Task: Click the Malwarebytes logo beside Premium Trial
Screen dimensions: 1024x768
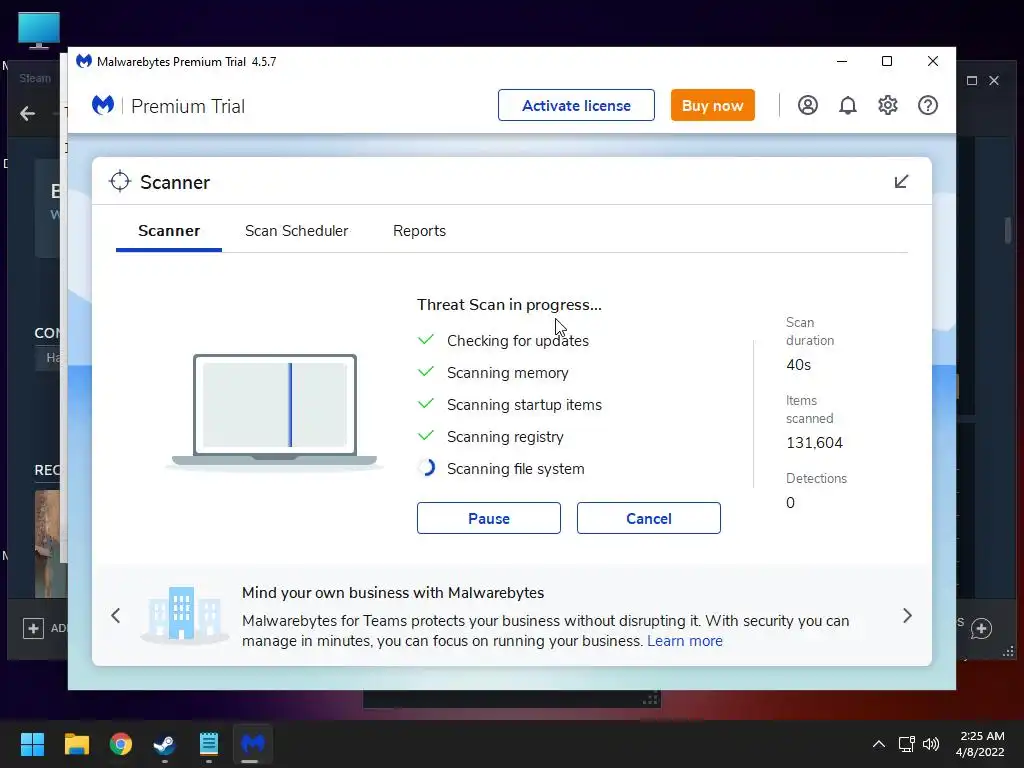Action: point(103,105)
